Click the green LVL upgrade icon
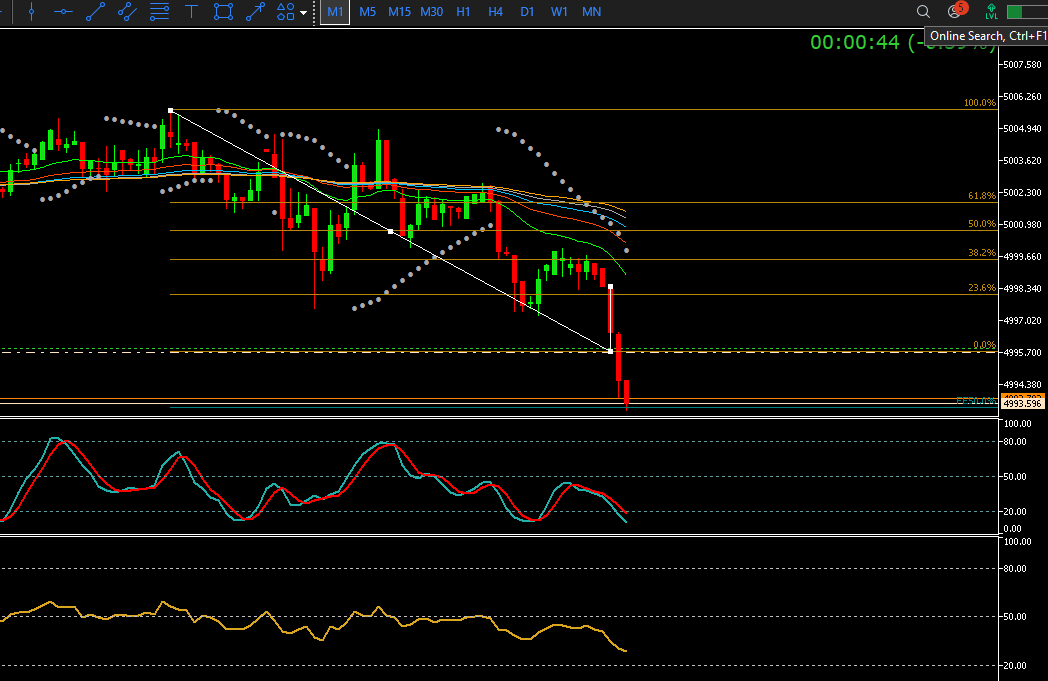The width and height of the screenshot is (1048, 681). (991, 12)
